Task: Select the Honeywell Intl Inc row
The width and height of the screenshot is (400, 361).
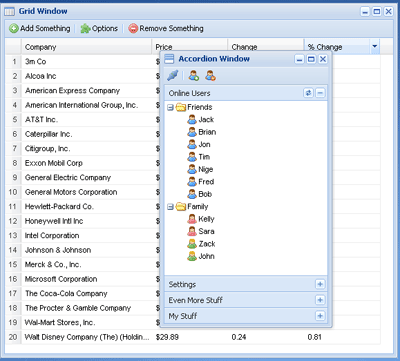Action: coord(83,221)
